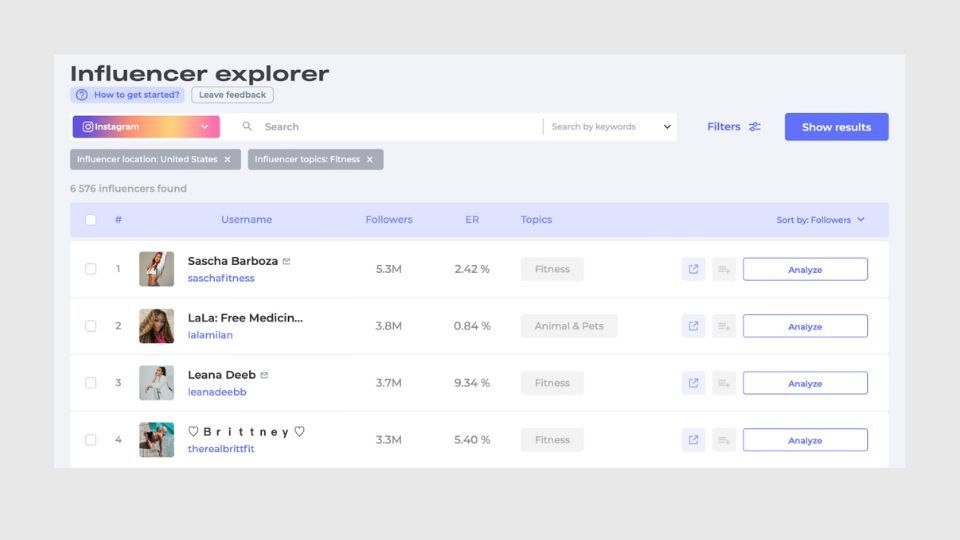The height and width of the screenshot is (540, 960).
Task: Click the email icon beside Leana Deeb
Action: [264, 375]
